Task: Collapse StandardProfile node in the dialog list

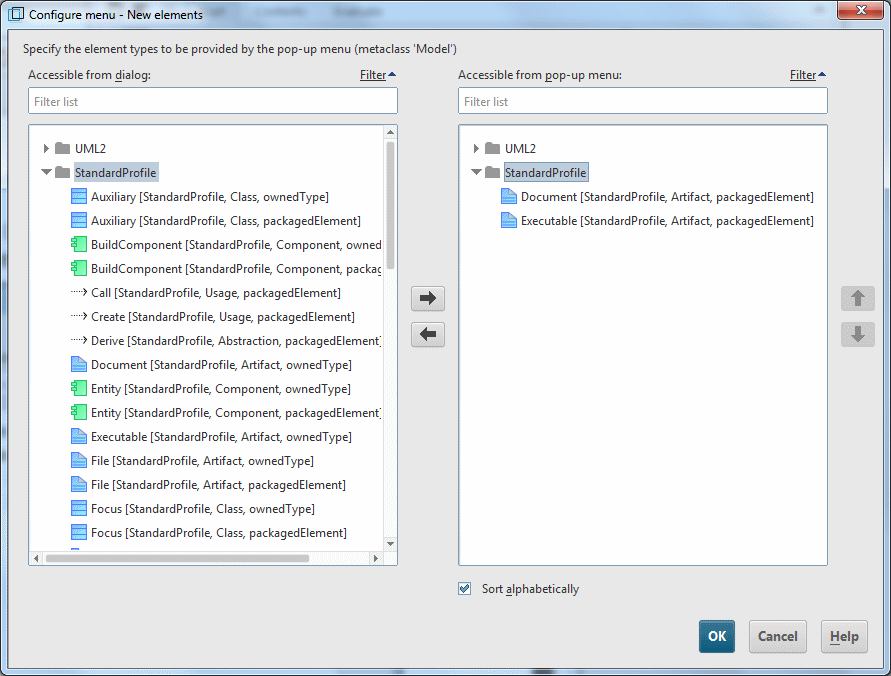Action: (46, 172)
